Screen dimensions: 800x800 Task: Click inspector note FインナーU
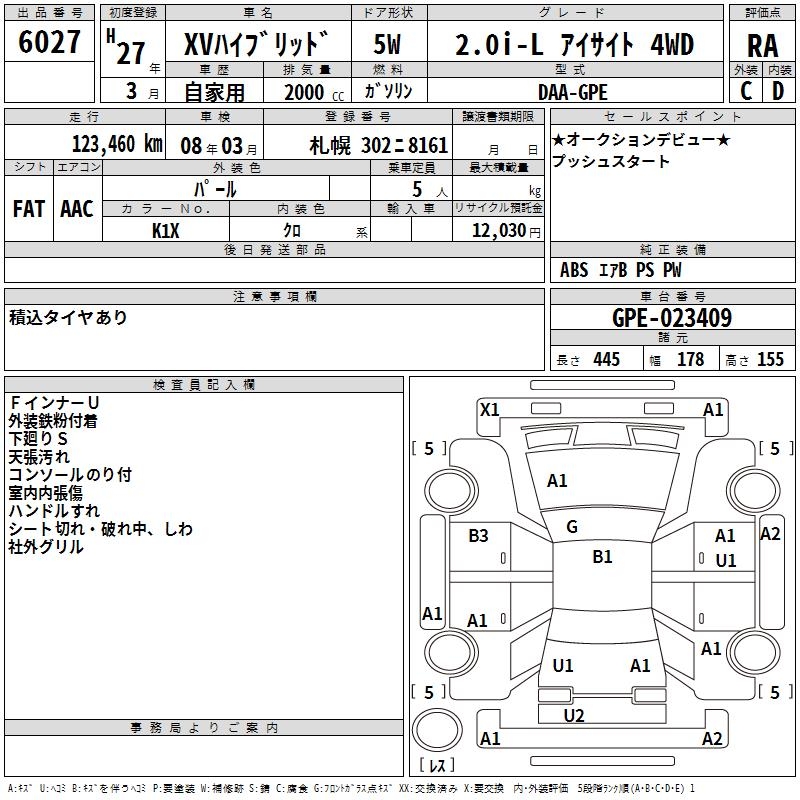[54, 403]
